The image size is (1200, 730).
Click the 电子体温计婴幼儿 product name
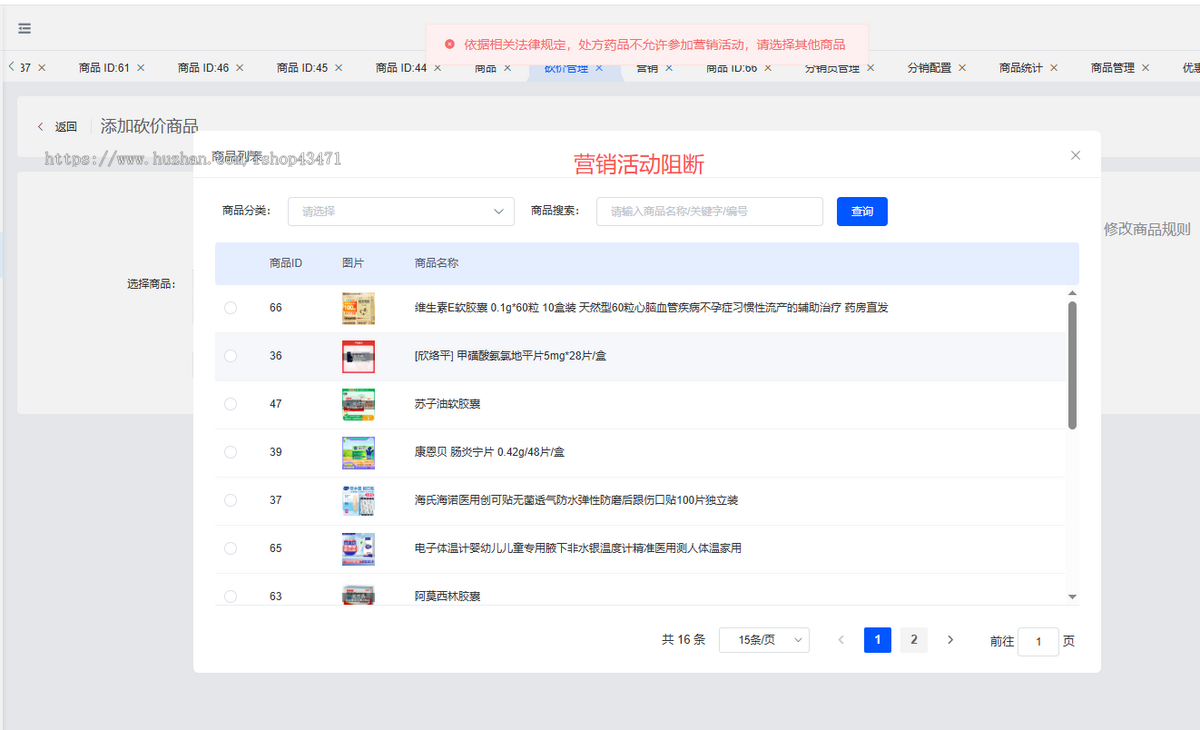578,548
